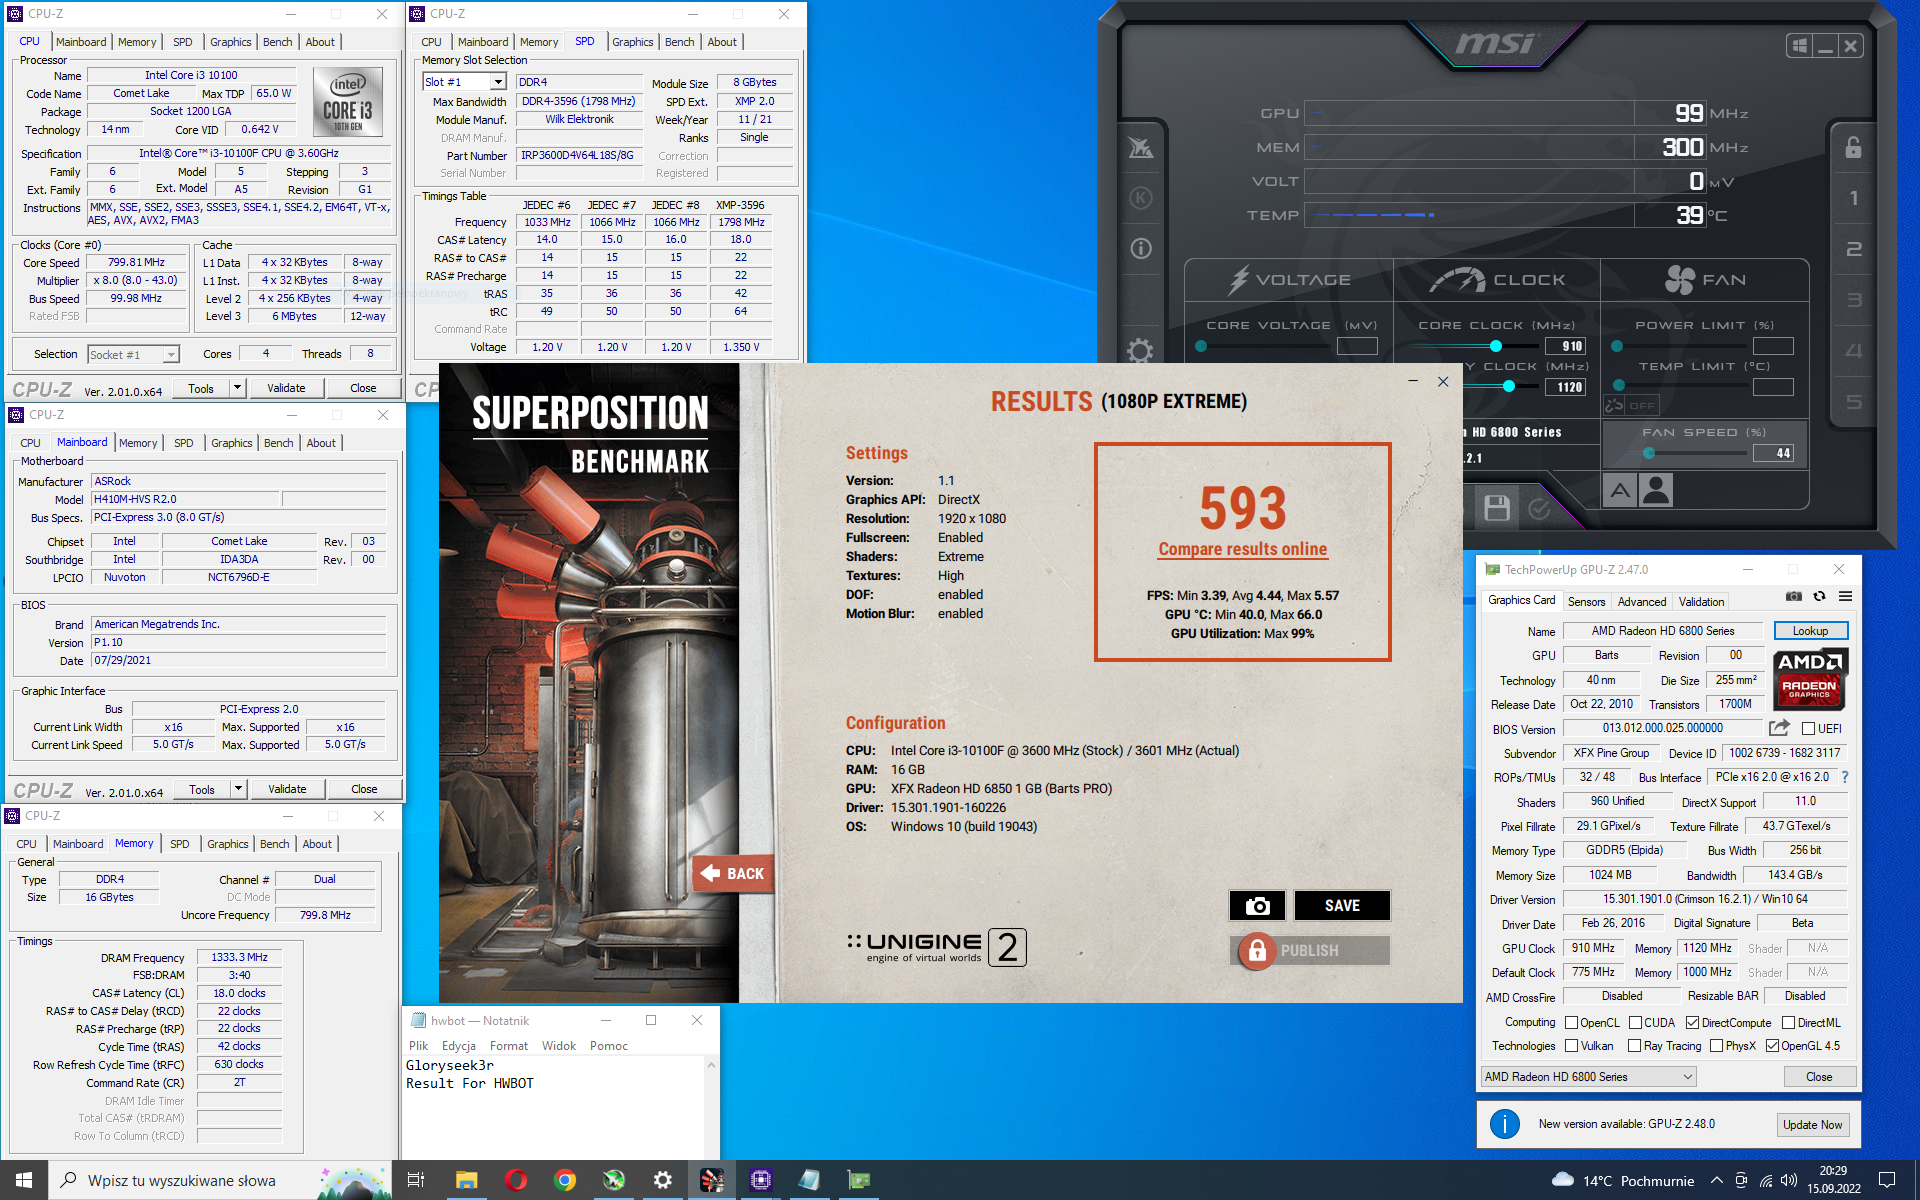This screenshot has width=1920, height=1200.
Task: Select Afterburner profile slot 1
Action: coord(1853,198)
